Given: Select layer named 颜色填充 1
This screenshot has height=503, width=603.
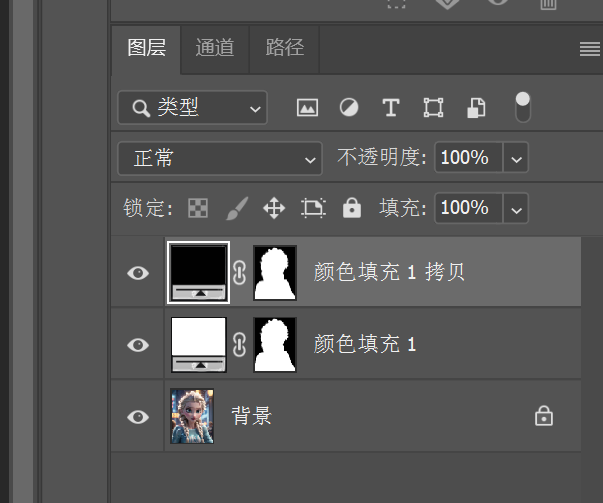Looking at the screenshot, I should click(x=365, y=344).
